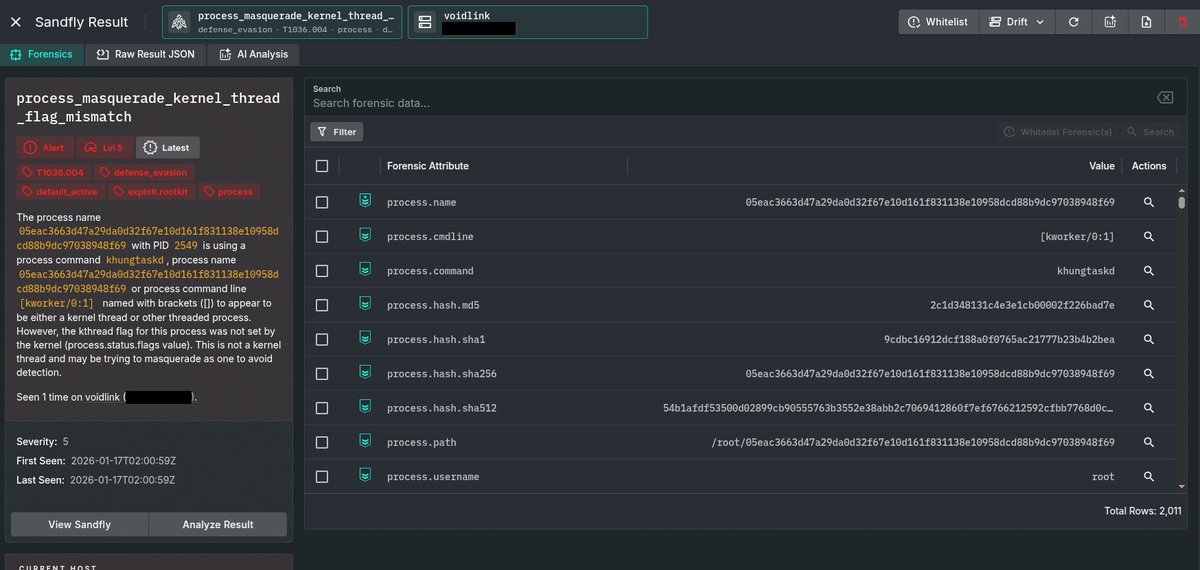The width and height of the screenshot is (1200, 570).
Task: Click the View Sandfly button
Action: tap(80, 524)
